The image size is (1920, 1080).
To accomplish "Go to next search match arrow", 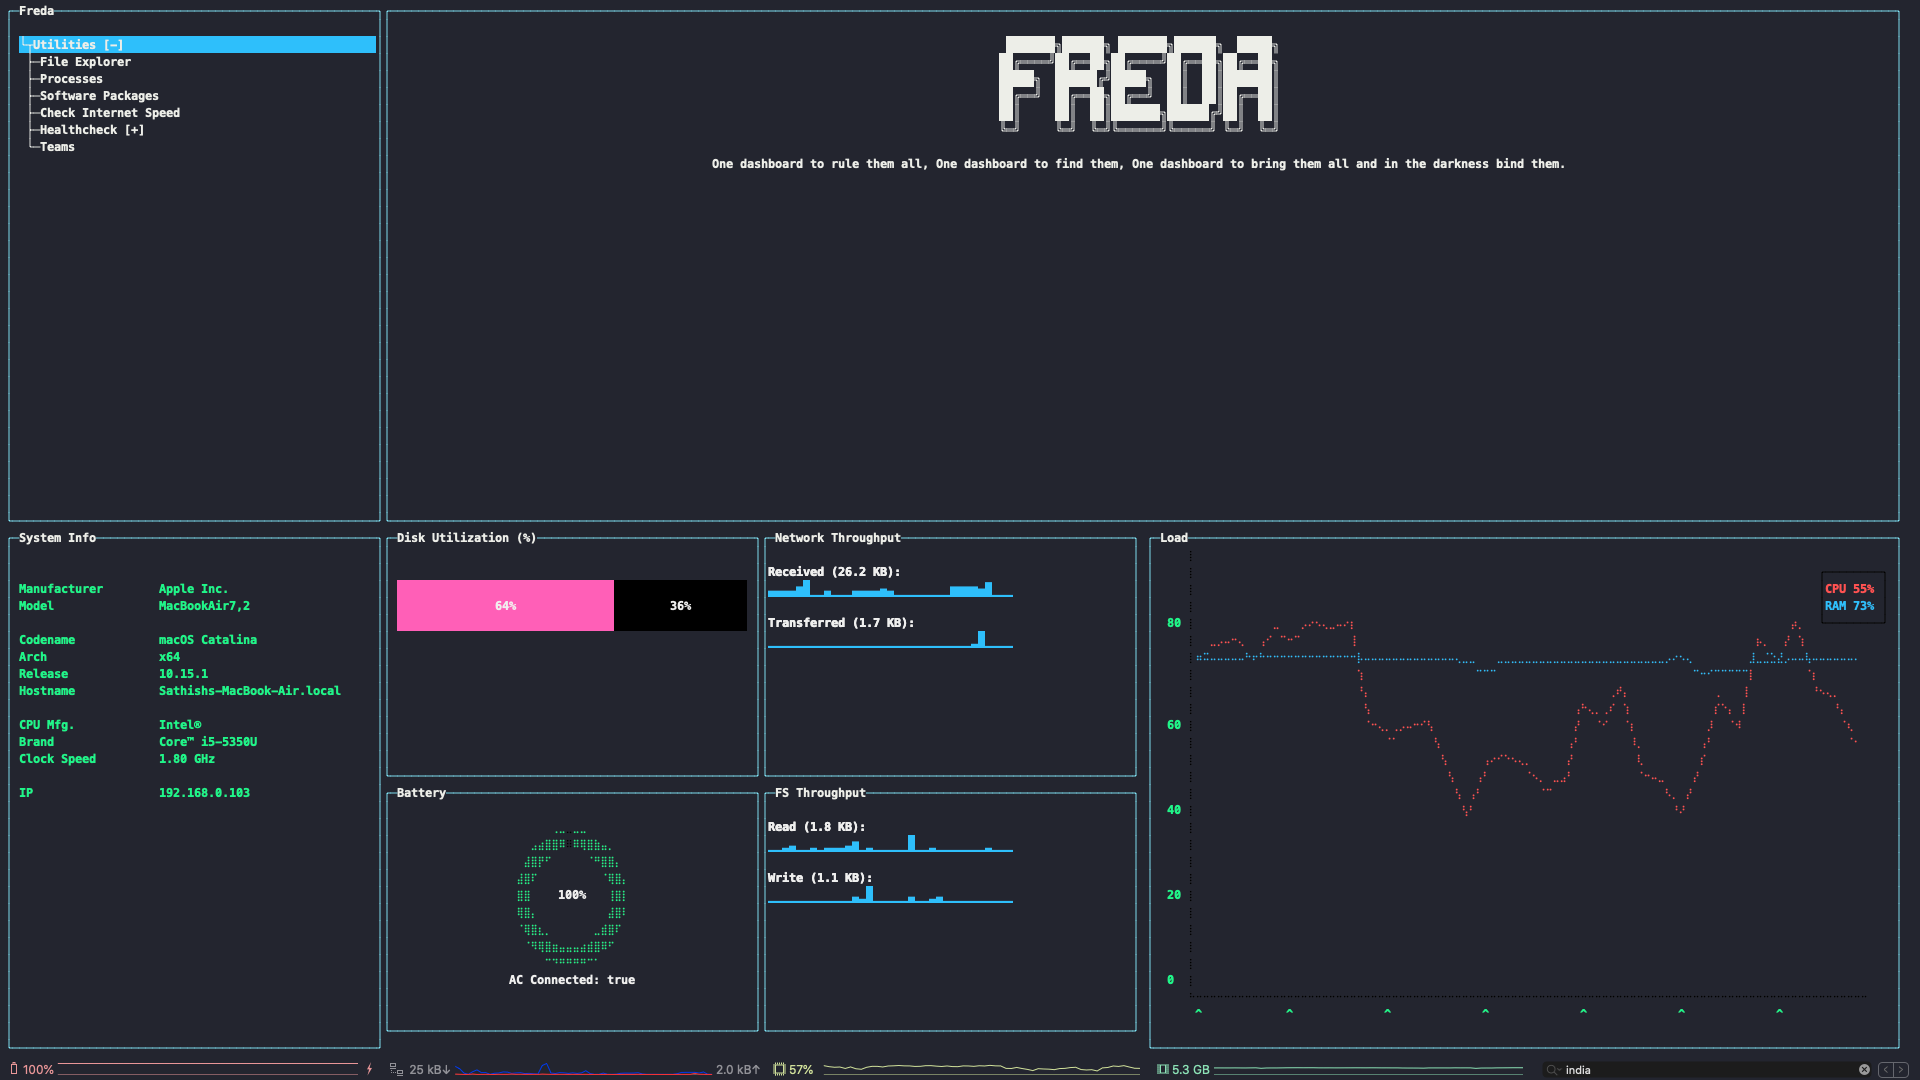I will point(1901,1069).
